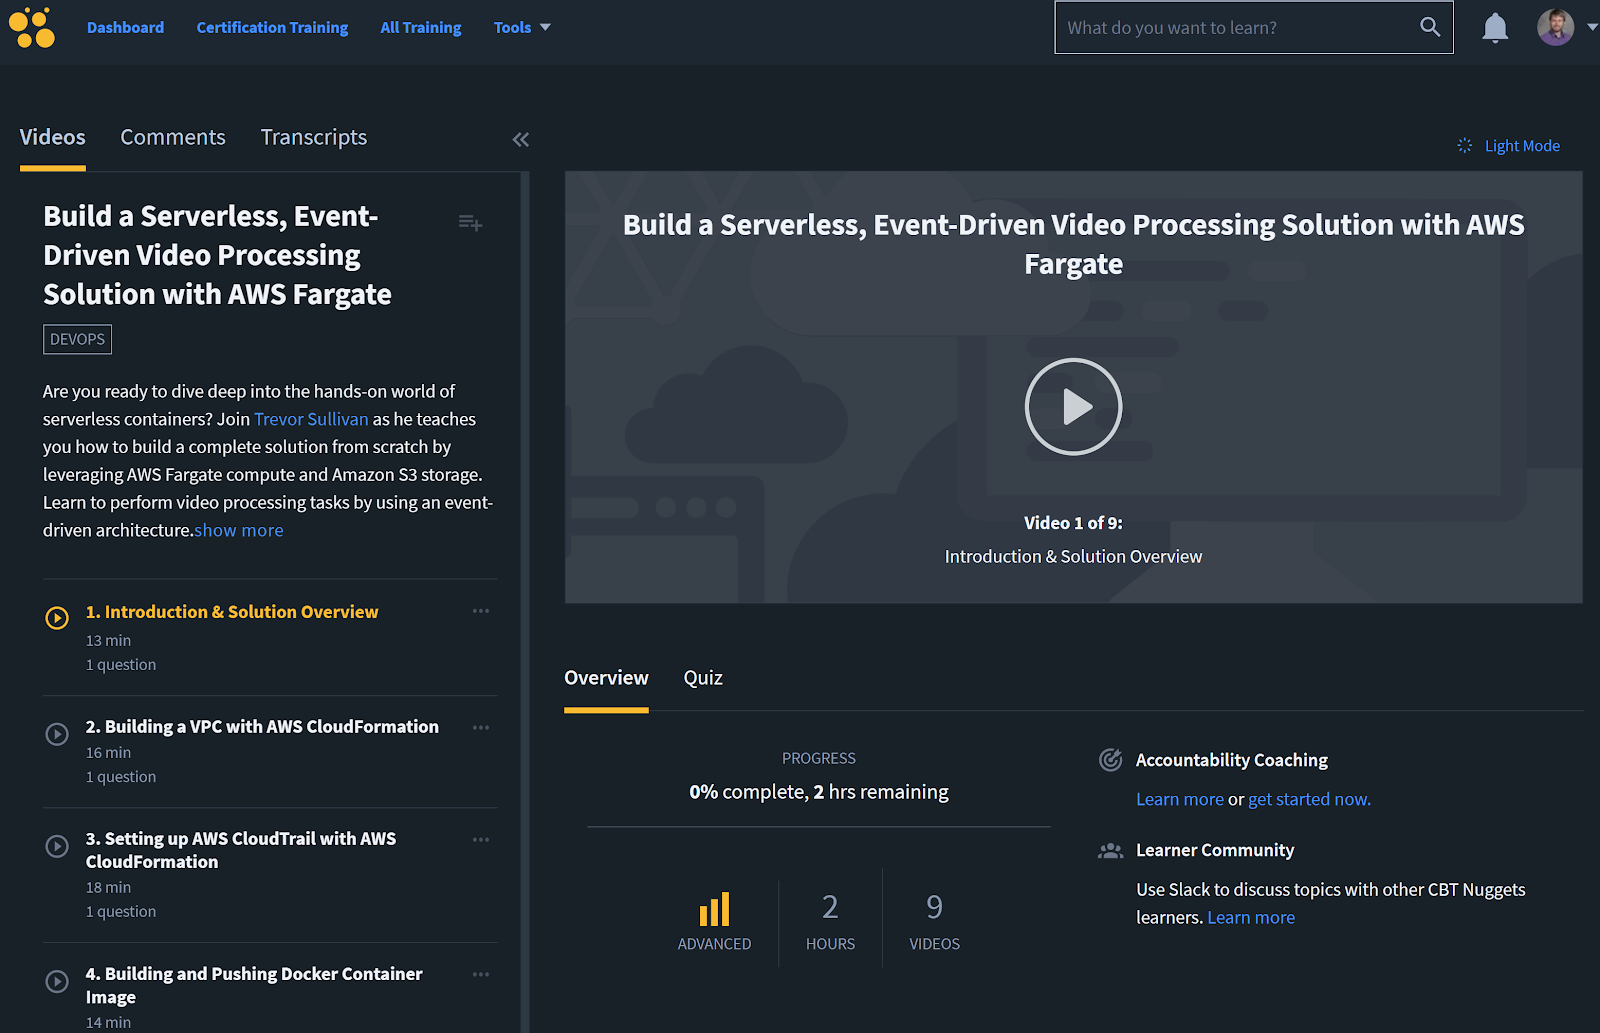1600x1033 pixels.
Task: Open more options for Building a VPC video
Action: click(x=481, y=727)
